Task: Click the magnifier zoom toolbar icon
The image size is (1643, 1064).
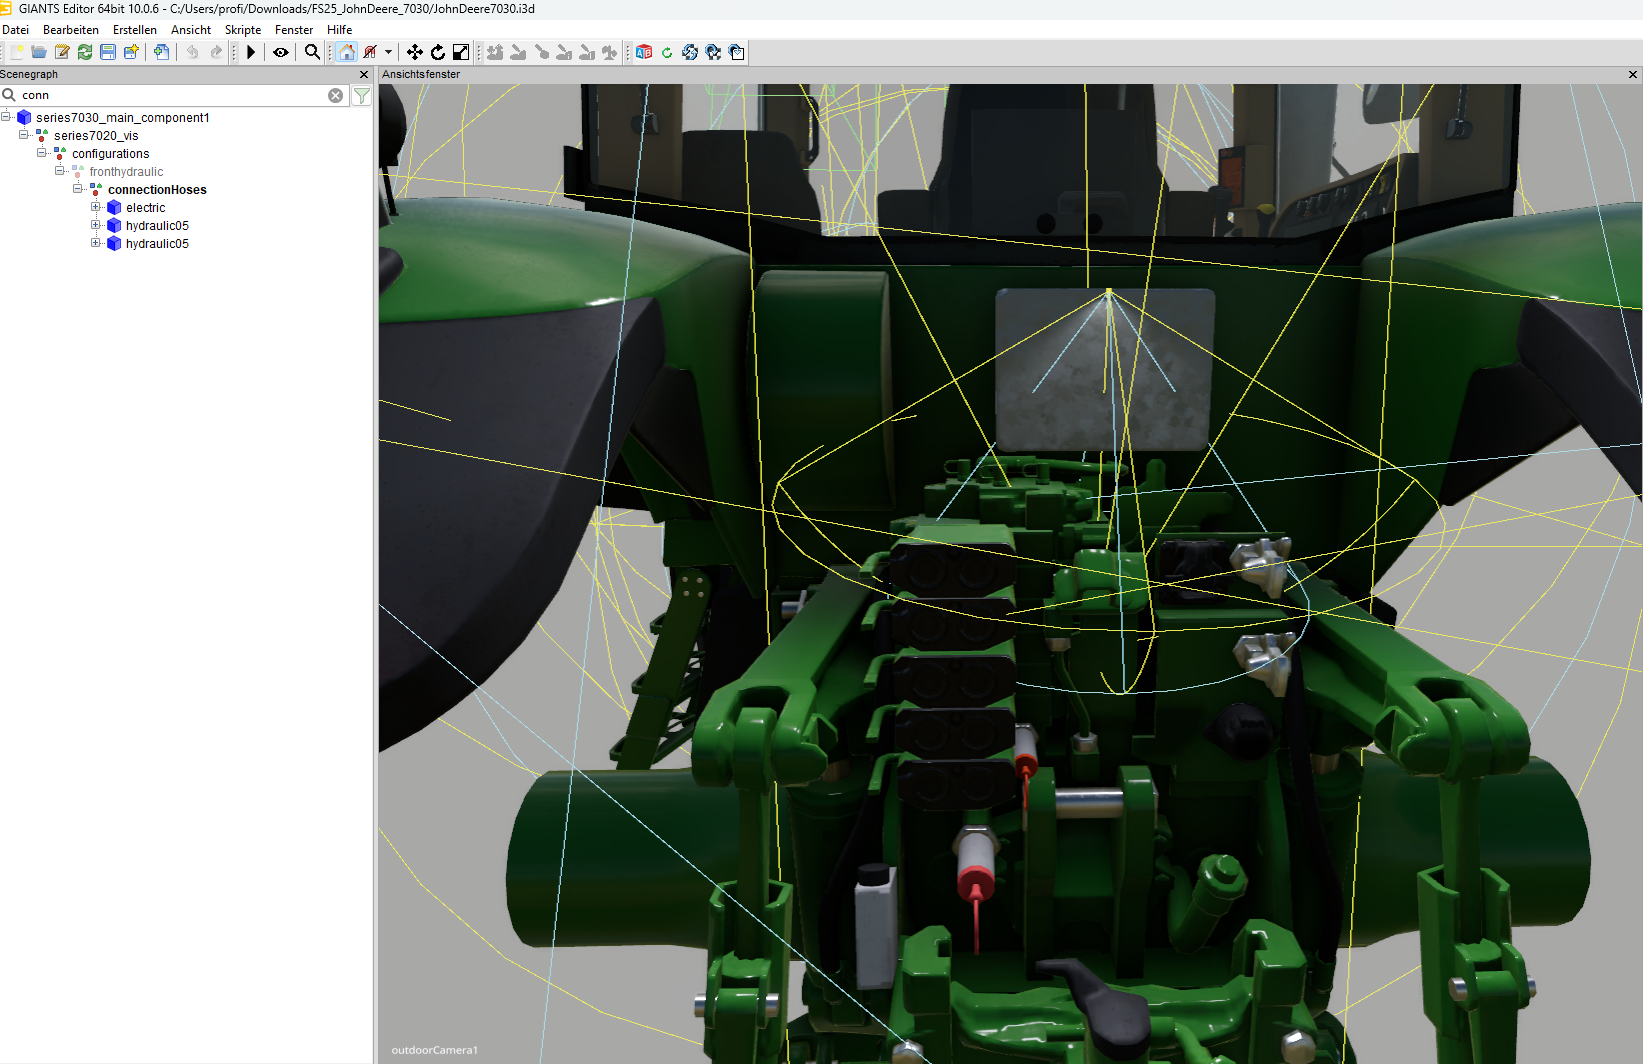Action: (312, 52)
